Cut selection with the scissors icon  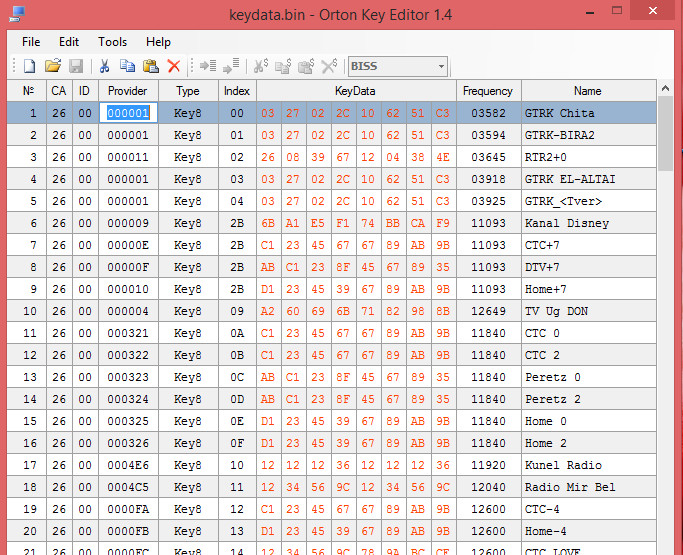(104, 66)
